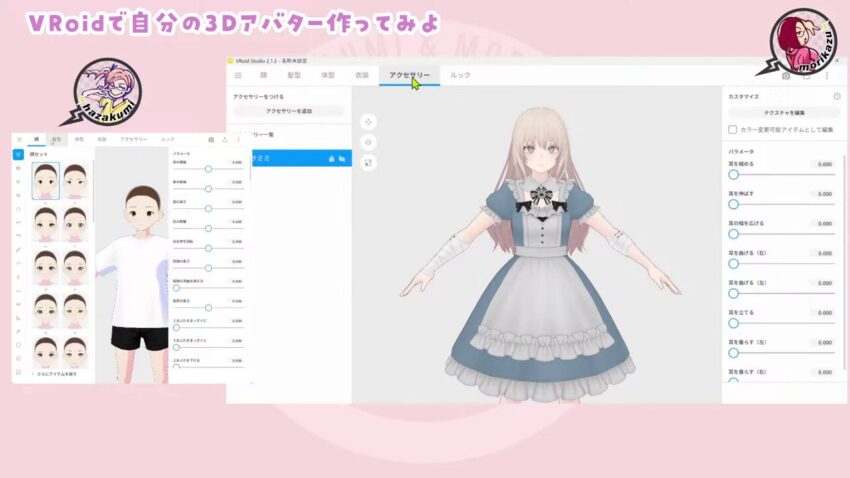The height and width of the screenshot is (478, 850).
Task: Switch to the ルック tab in the small window
Action: (168, 139)
